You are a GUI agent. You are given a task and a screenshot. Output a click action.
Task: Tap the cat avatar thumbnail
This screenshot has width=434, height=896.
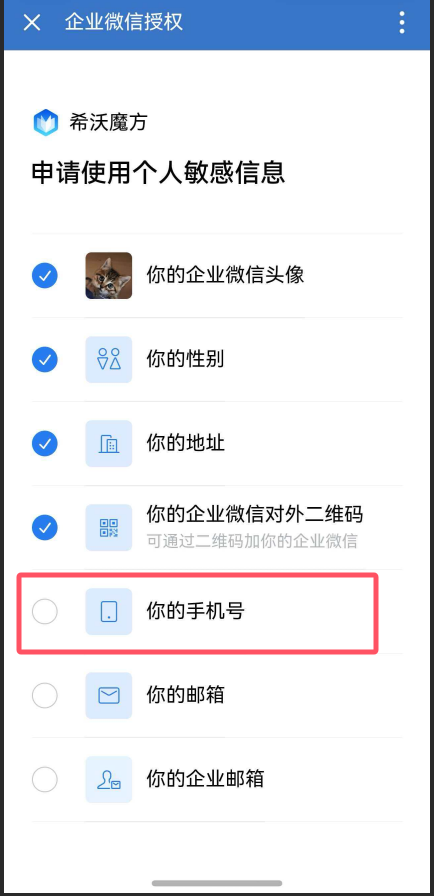click(x=108, y=275)
